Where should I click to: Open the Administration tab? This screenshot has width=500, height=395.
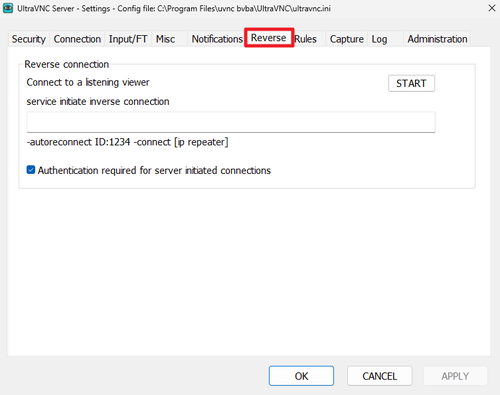(x=437, y=39)
